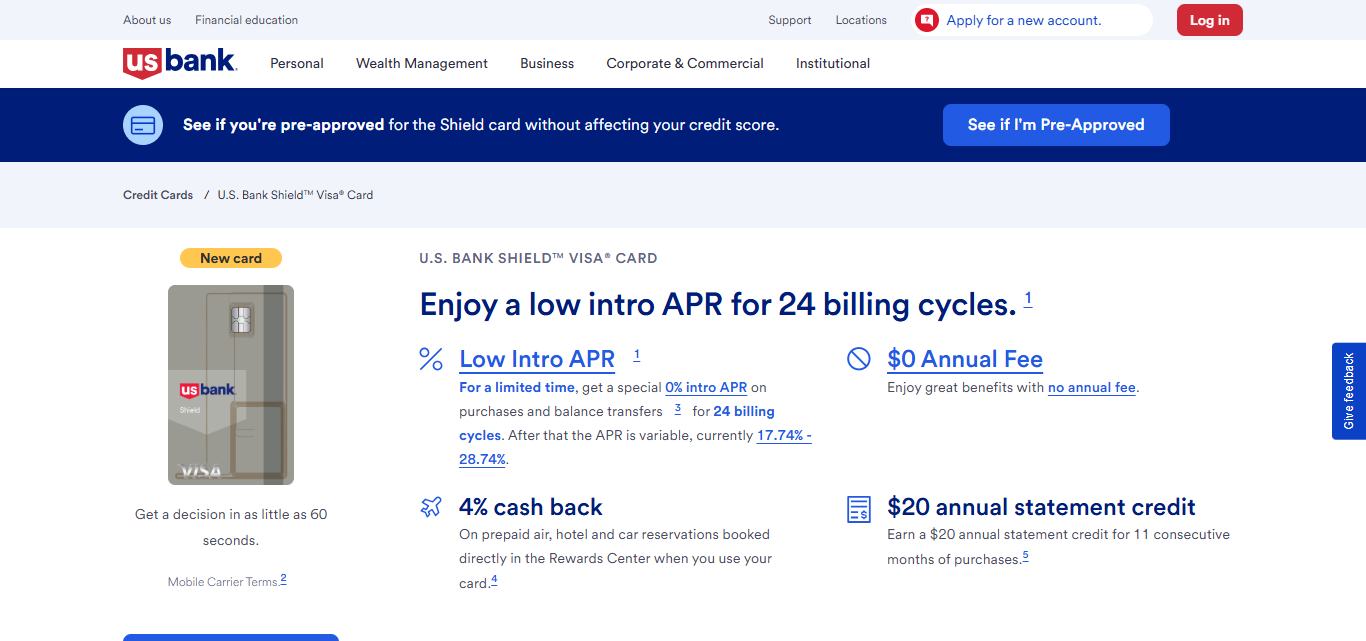Image resolution: width=1366 pixels, height=641 pixels.
Task: Click Get a decision in 60 seconds text
Action: [x=231, y=527]
